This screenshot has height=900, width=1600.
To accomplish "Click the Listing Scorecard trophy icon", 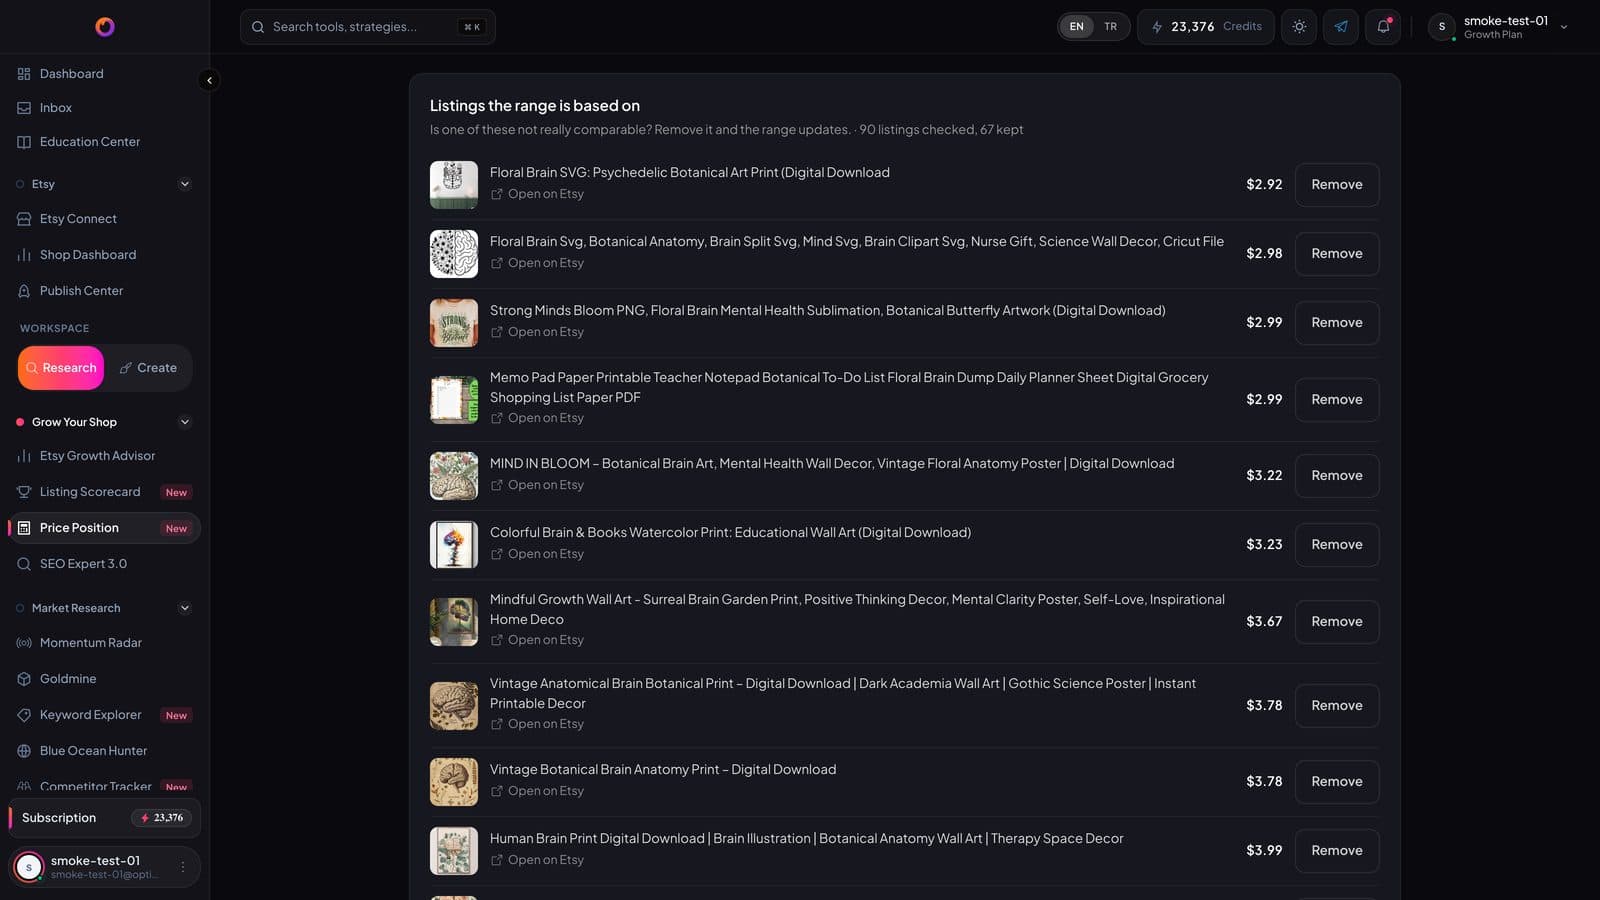I will pyautogui.click(x=24, y=492).
